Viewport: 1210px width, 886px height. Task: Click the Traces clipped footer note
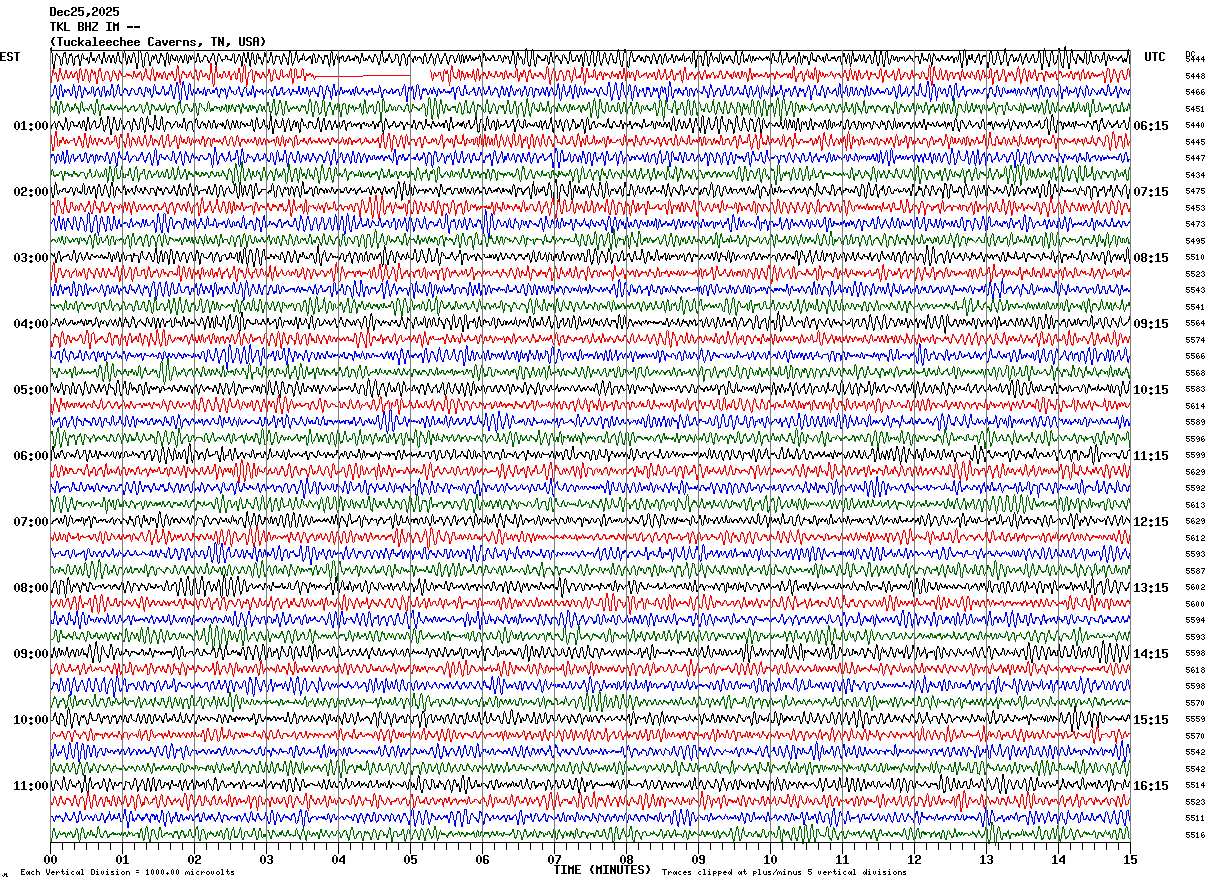click(x=784, y=872)
